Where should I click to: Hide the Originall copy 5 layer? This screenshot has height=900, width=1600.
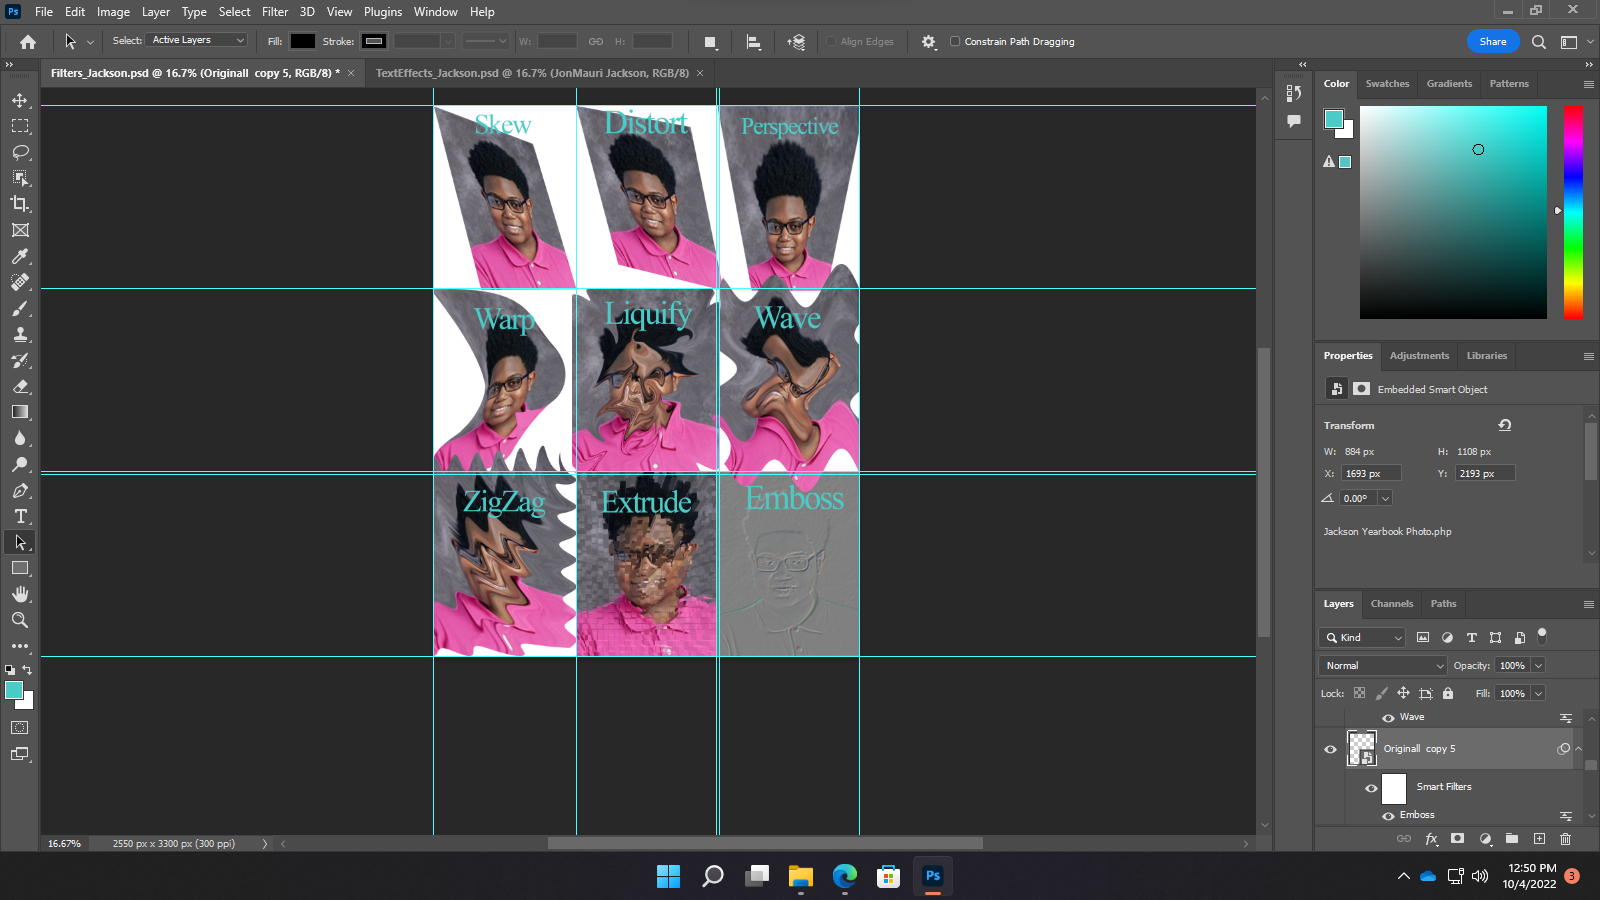tap(1330, 749)
